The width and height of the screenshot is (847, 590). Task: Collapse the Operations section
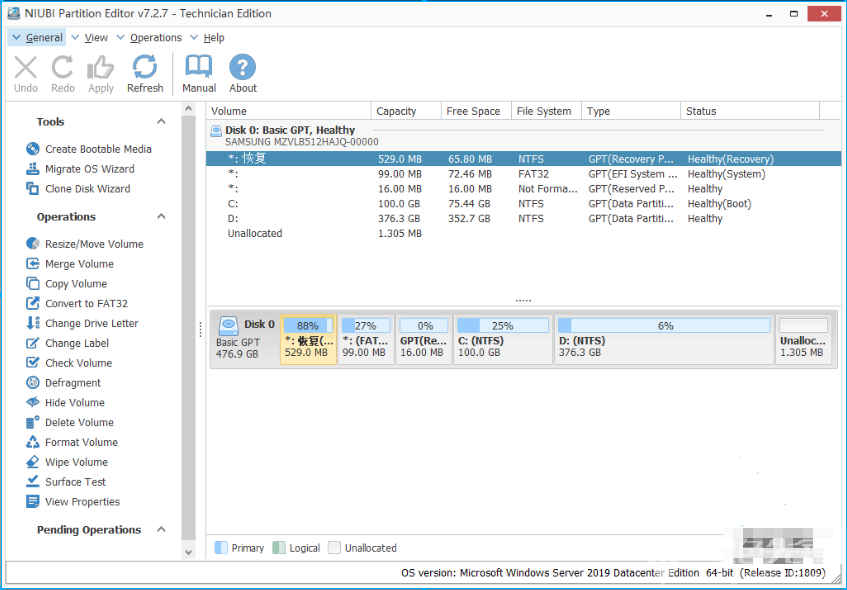click(161, 217)
